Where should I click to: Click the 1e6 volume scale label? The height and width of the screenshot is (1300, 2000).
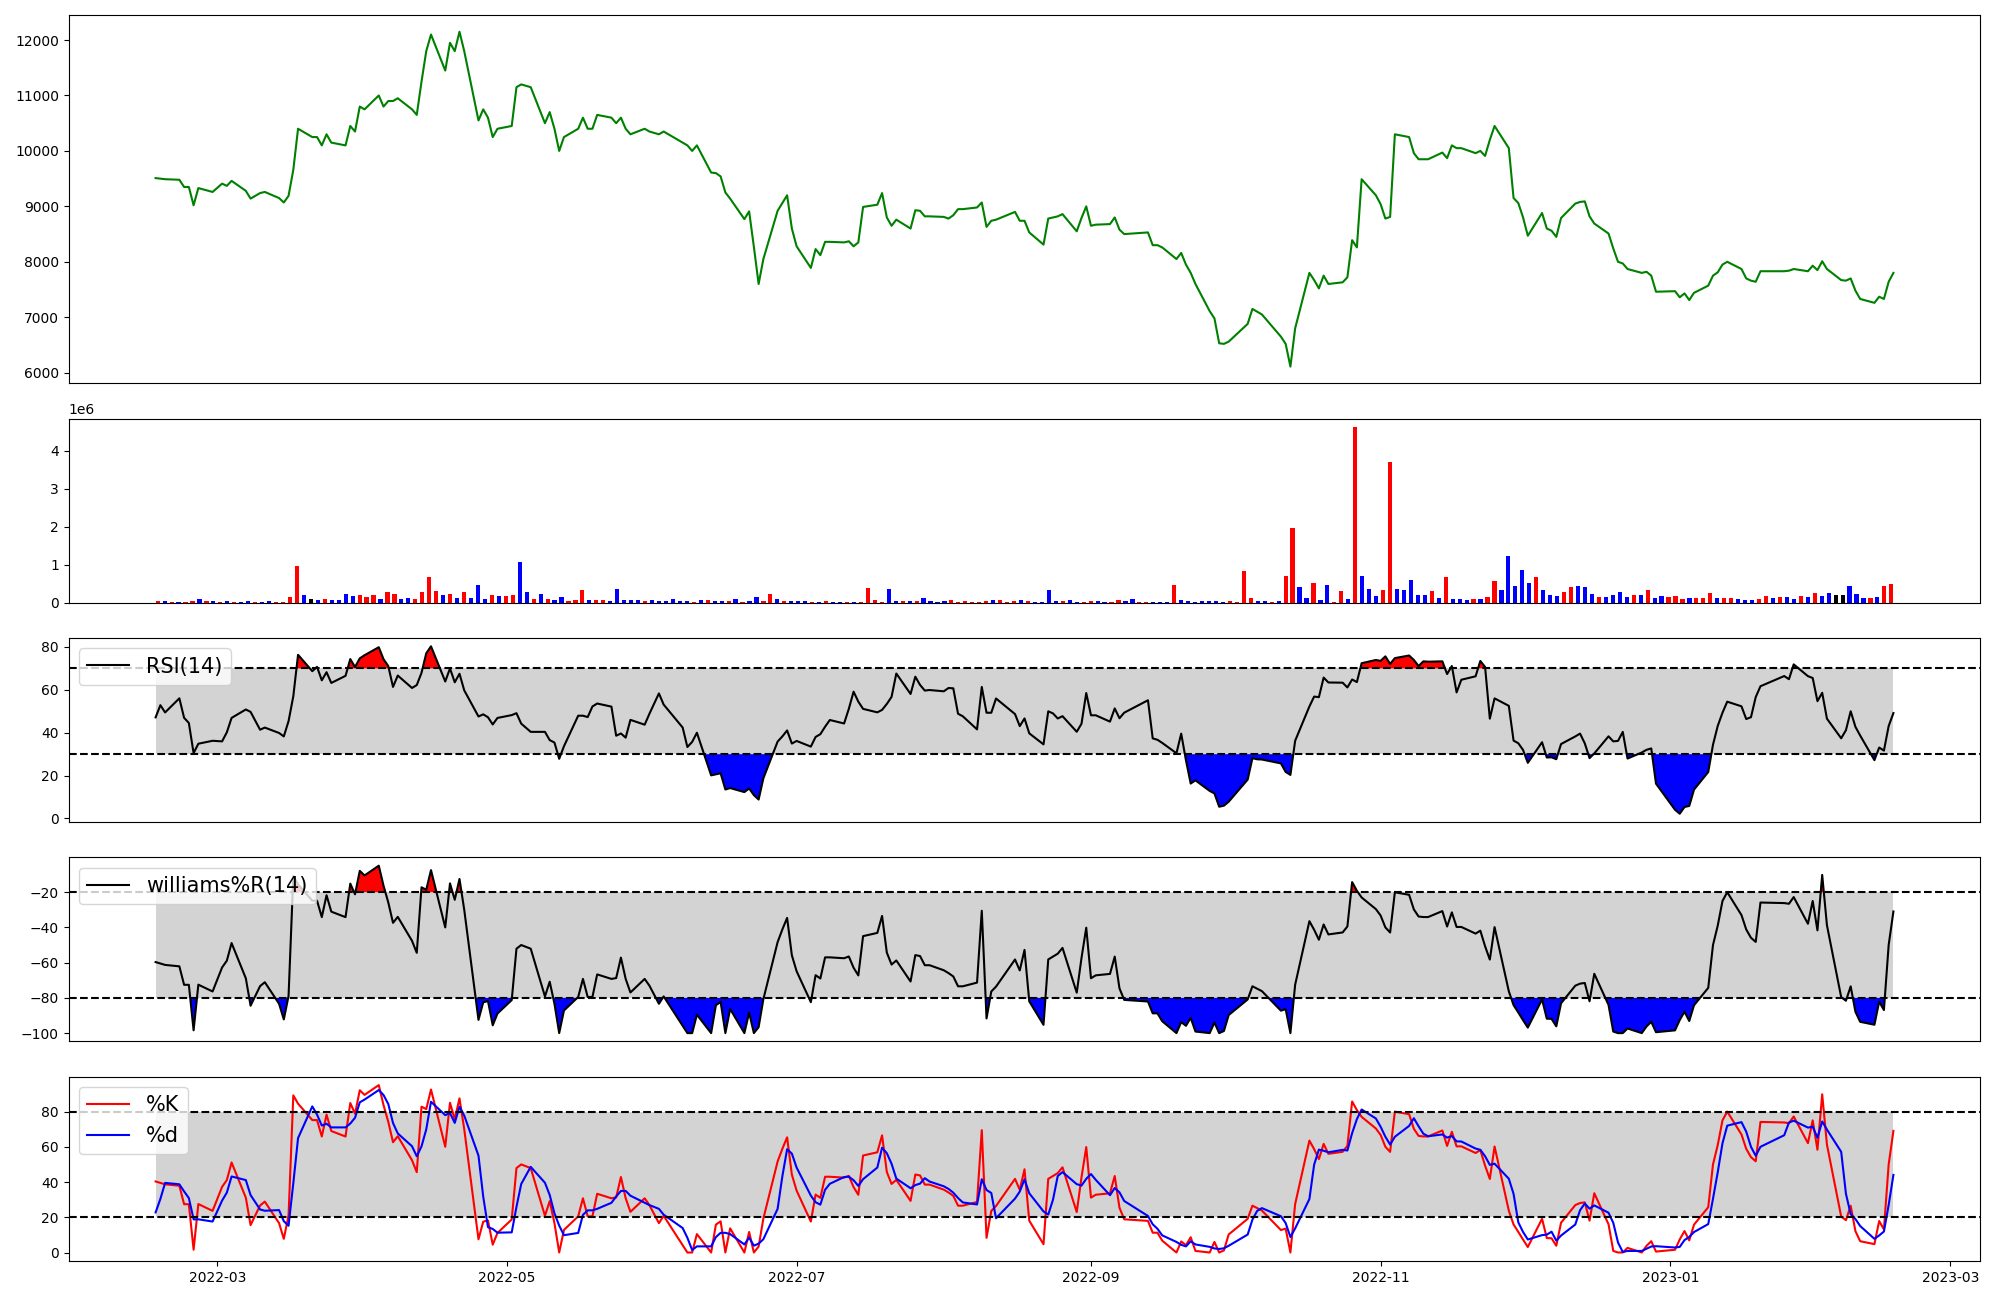(81, 410)
